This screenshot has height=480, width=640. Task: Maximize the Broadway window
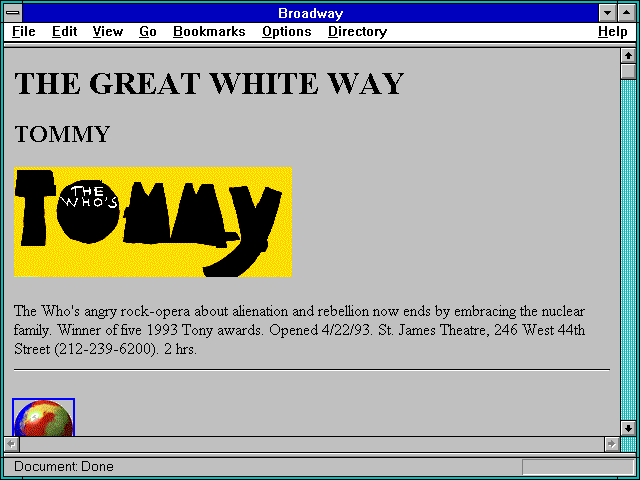627,13
